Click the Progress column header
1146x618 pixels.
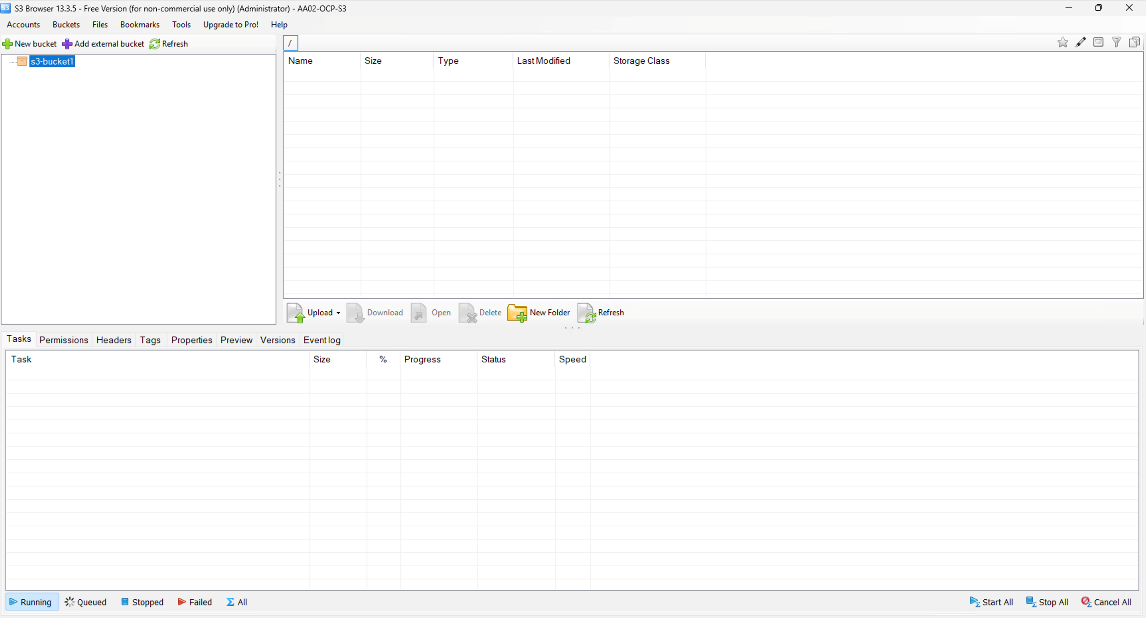coord(439,359)
